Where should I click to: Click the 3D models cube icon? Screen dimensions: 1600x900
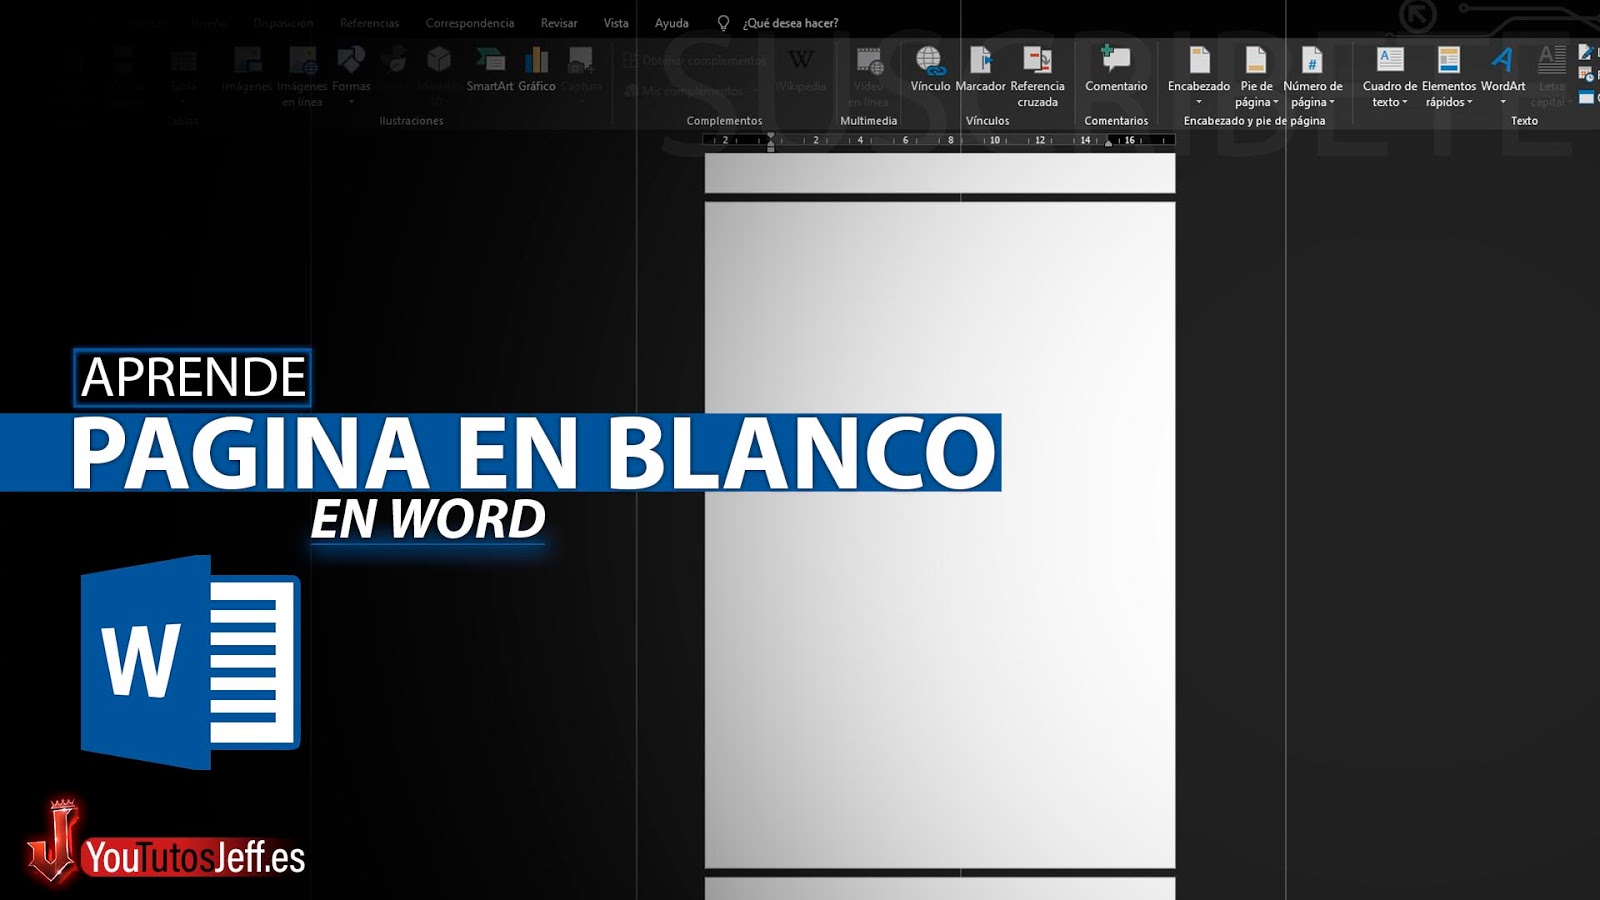point(439,60)
